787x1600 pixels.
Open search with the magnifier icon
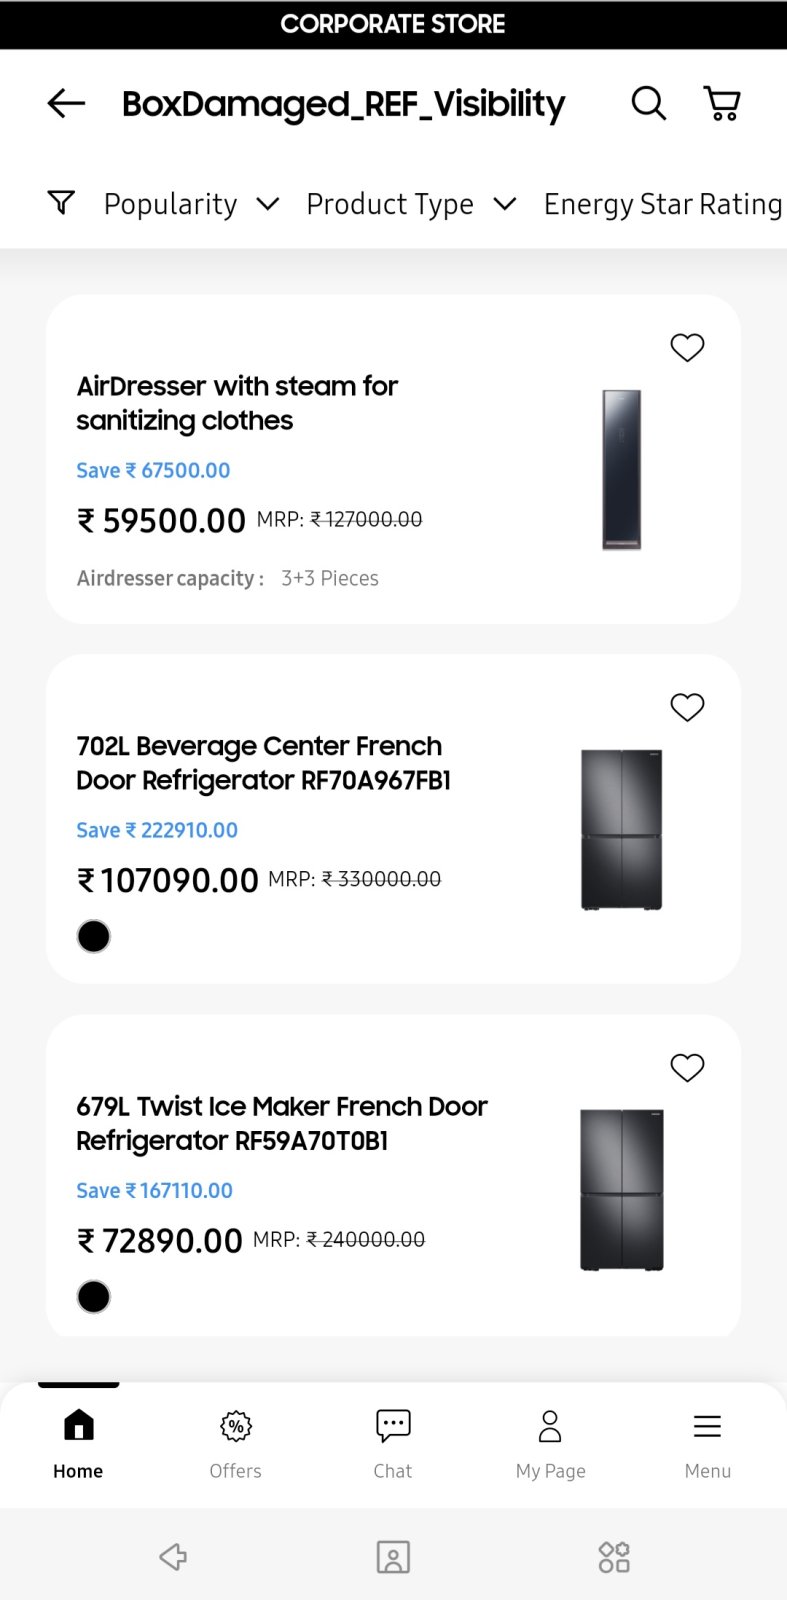[648, 103]
